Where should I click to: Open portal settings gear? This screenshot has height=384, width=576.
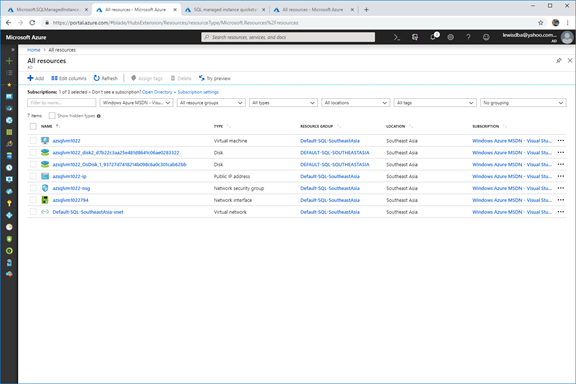[x=450, y=37]
